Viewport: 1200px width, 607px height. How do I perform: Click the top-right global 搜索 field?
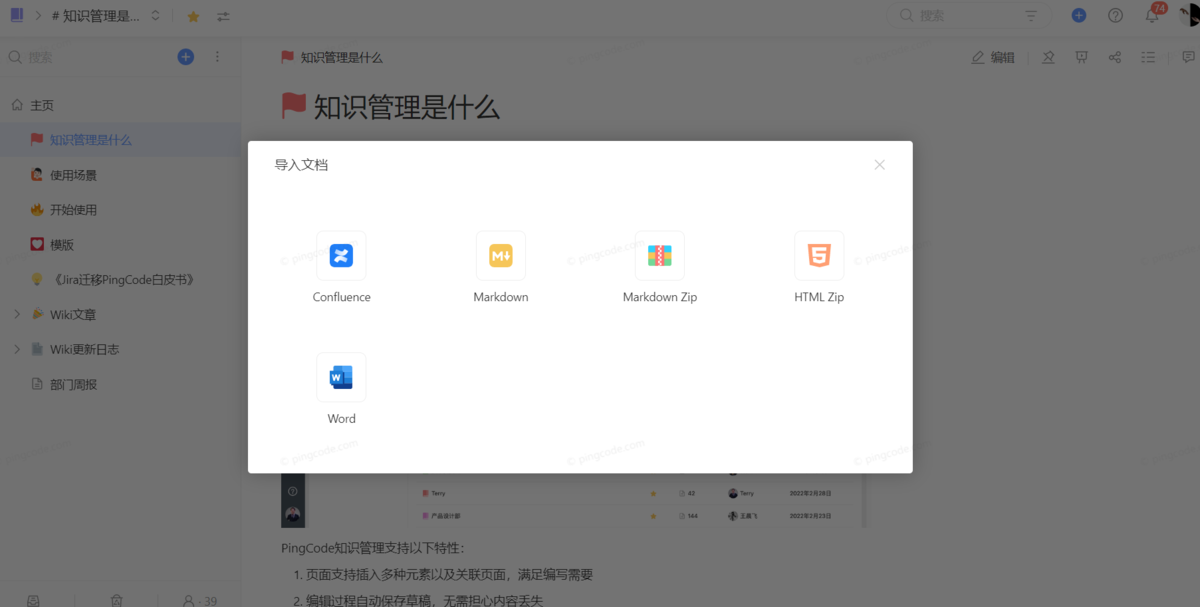pyautogui.click(x=970, y=15)
